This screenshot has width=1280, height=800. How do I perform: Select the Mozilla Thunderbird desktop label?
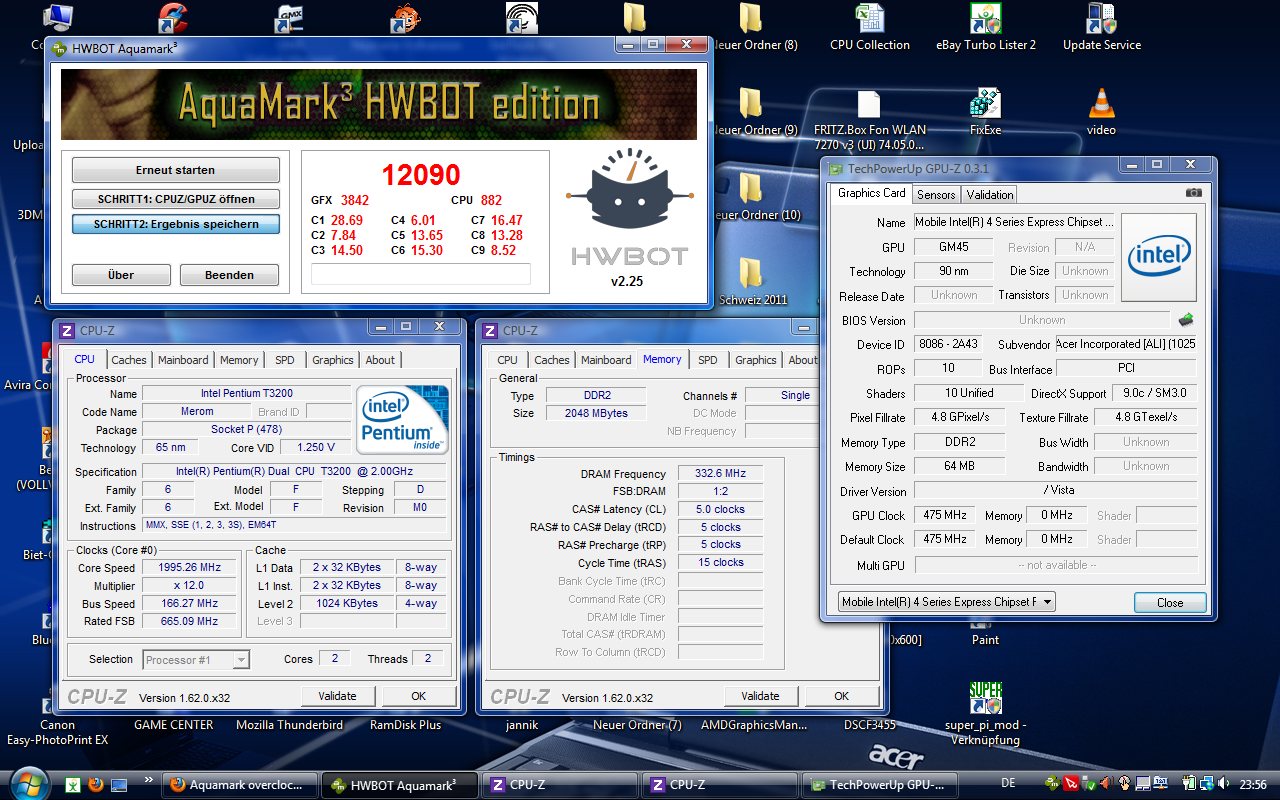tap(290, 725)
